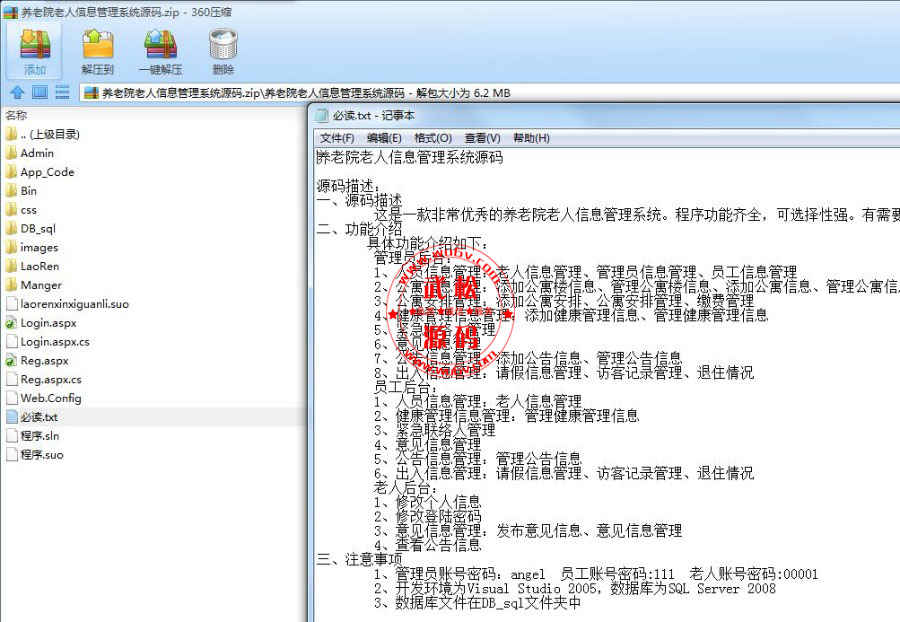Viewport: 900px width, 622px height.
Task: Select the DB_sql folder icon
Action: click(11, 228)
